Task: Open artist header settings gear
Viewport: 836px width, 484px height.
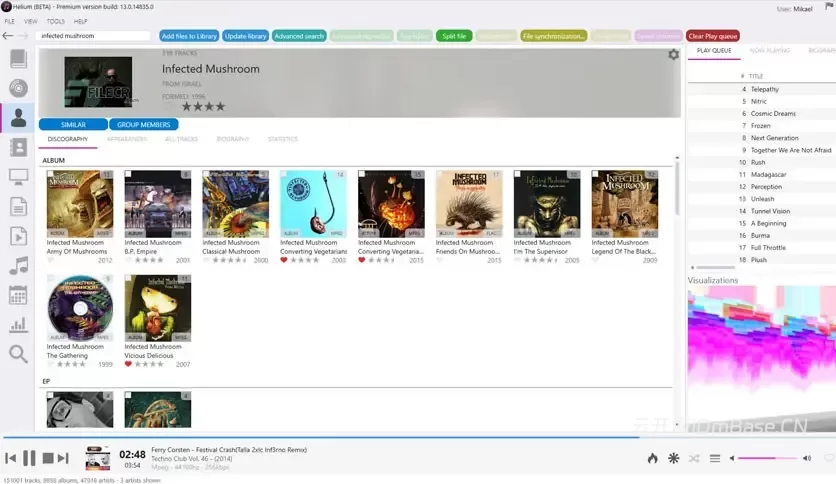Action: [x=673, y=54]
